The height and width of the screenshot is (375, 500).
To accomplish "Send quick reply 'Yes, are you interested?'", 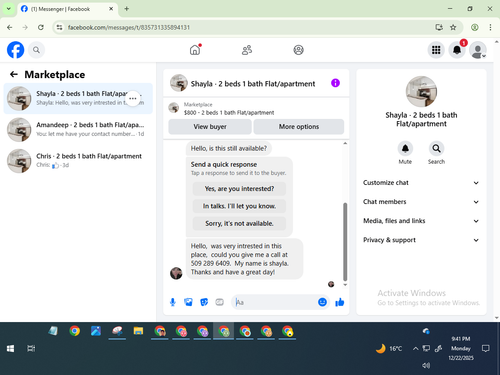I will pos(239,189).
